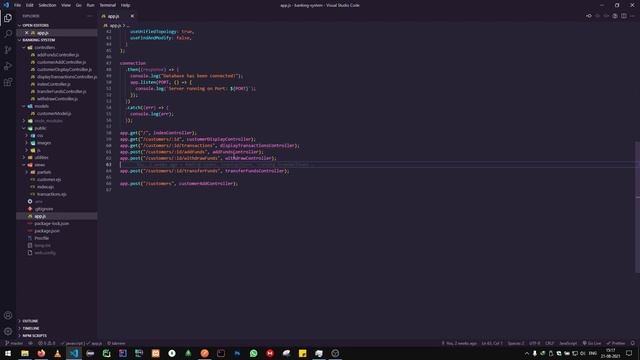Open the Terminal menu
This screenshot has width=640, height=360.
pos(108,5)
